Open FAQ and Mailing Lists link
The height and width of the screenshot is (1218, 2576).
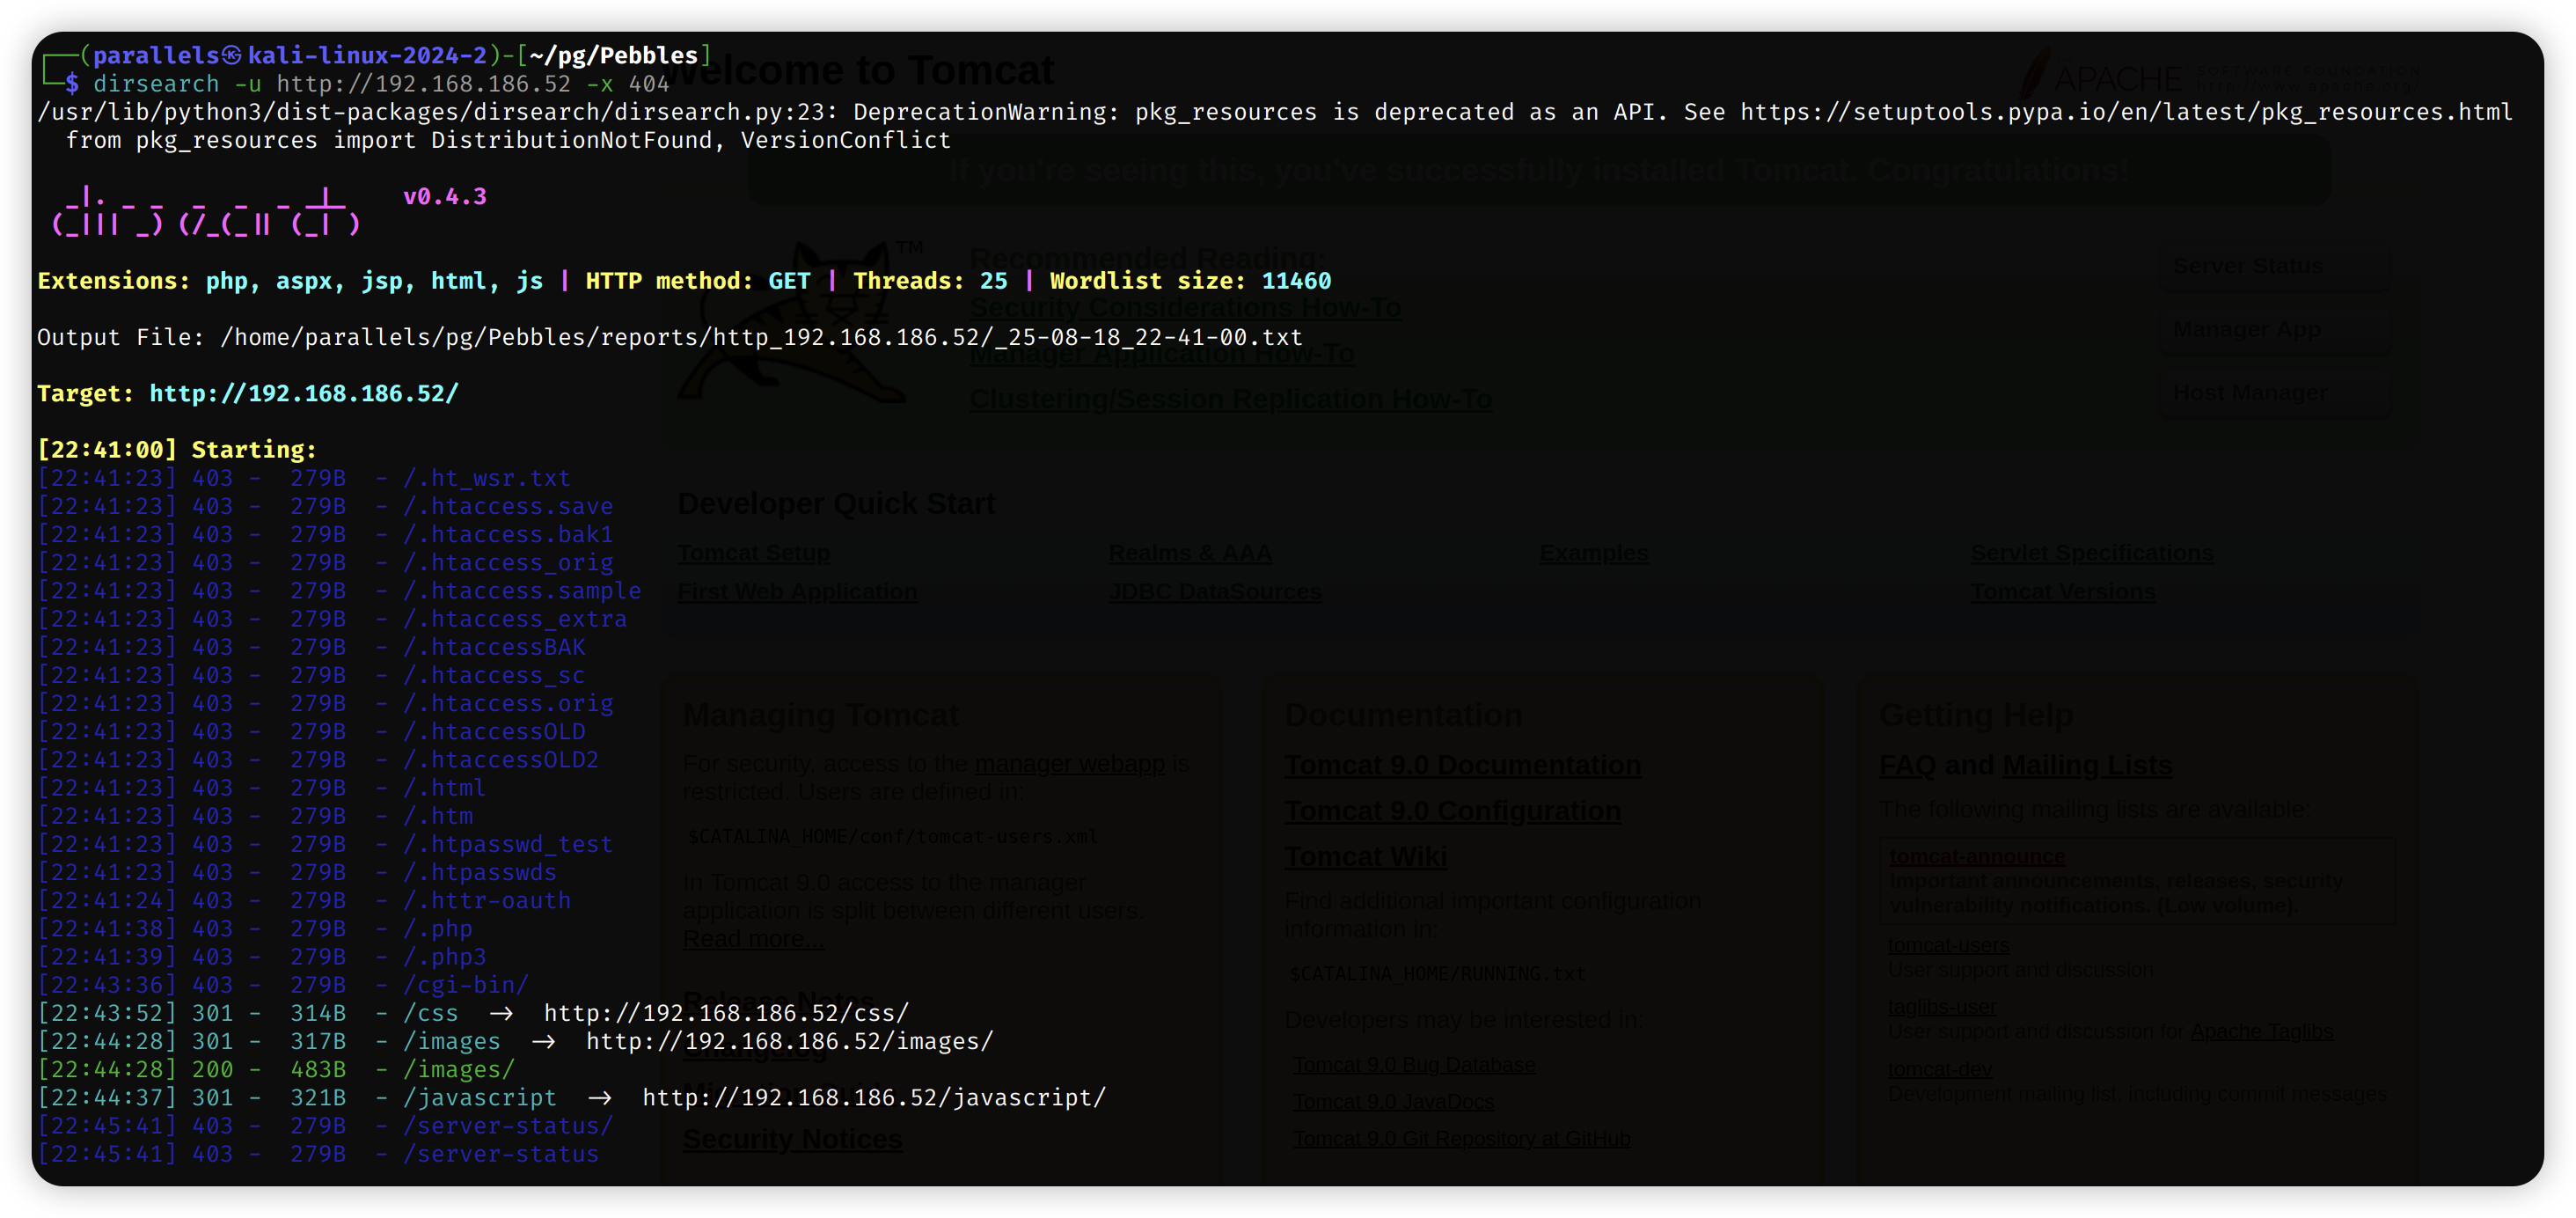point(2026,765)
